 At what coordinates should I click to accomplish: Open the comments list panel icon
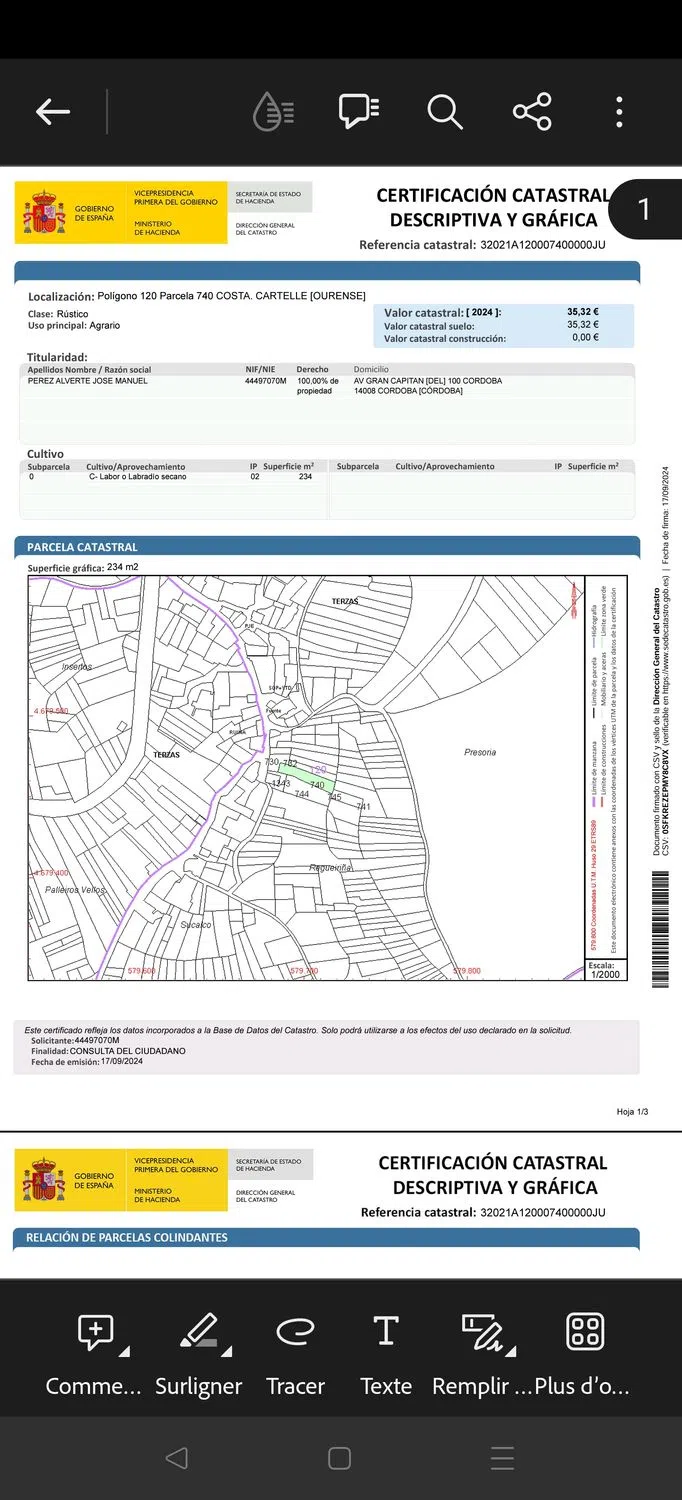[x=358, y=111]
